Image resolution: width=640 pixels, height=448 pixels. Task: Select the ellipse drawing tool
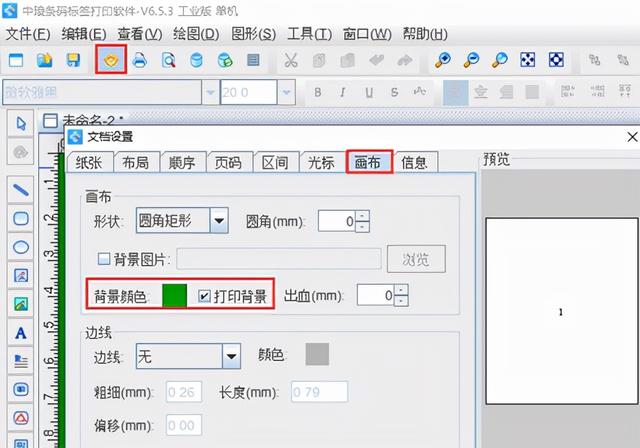coord(20,246)
